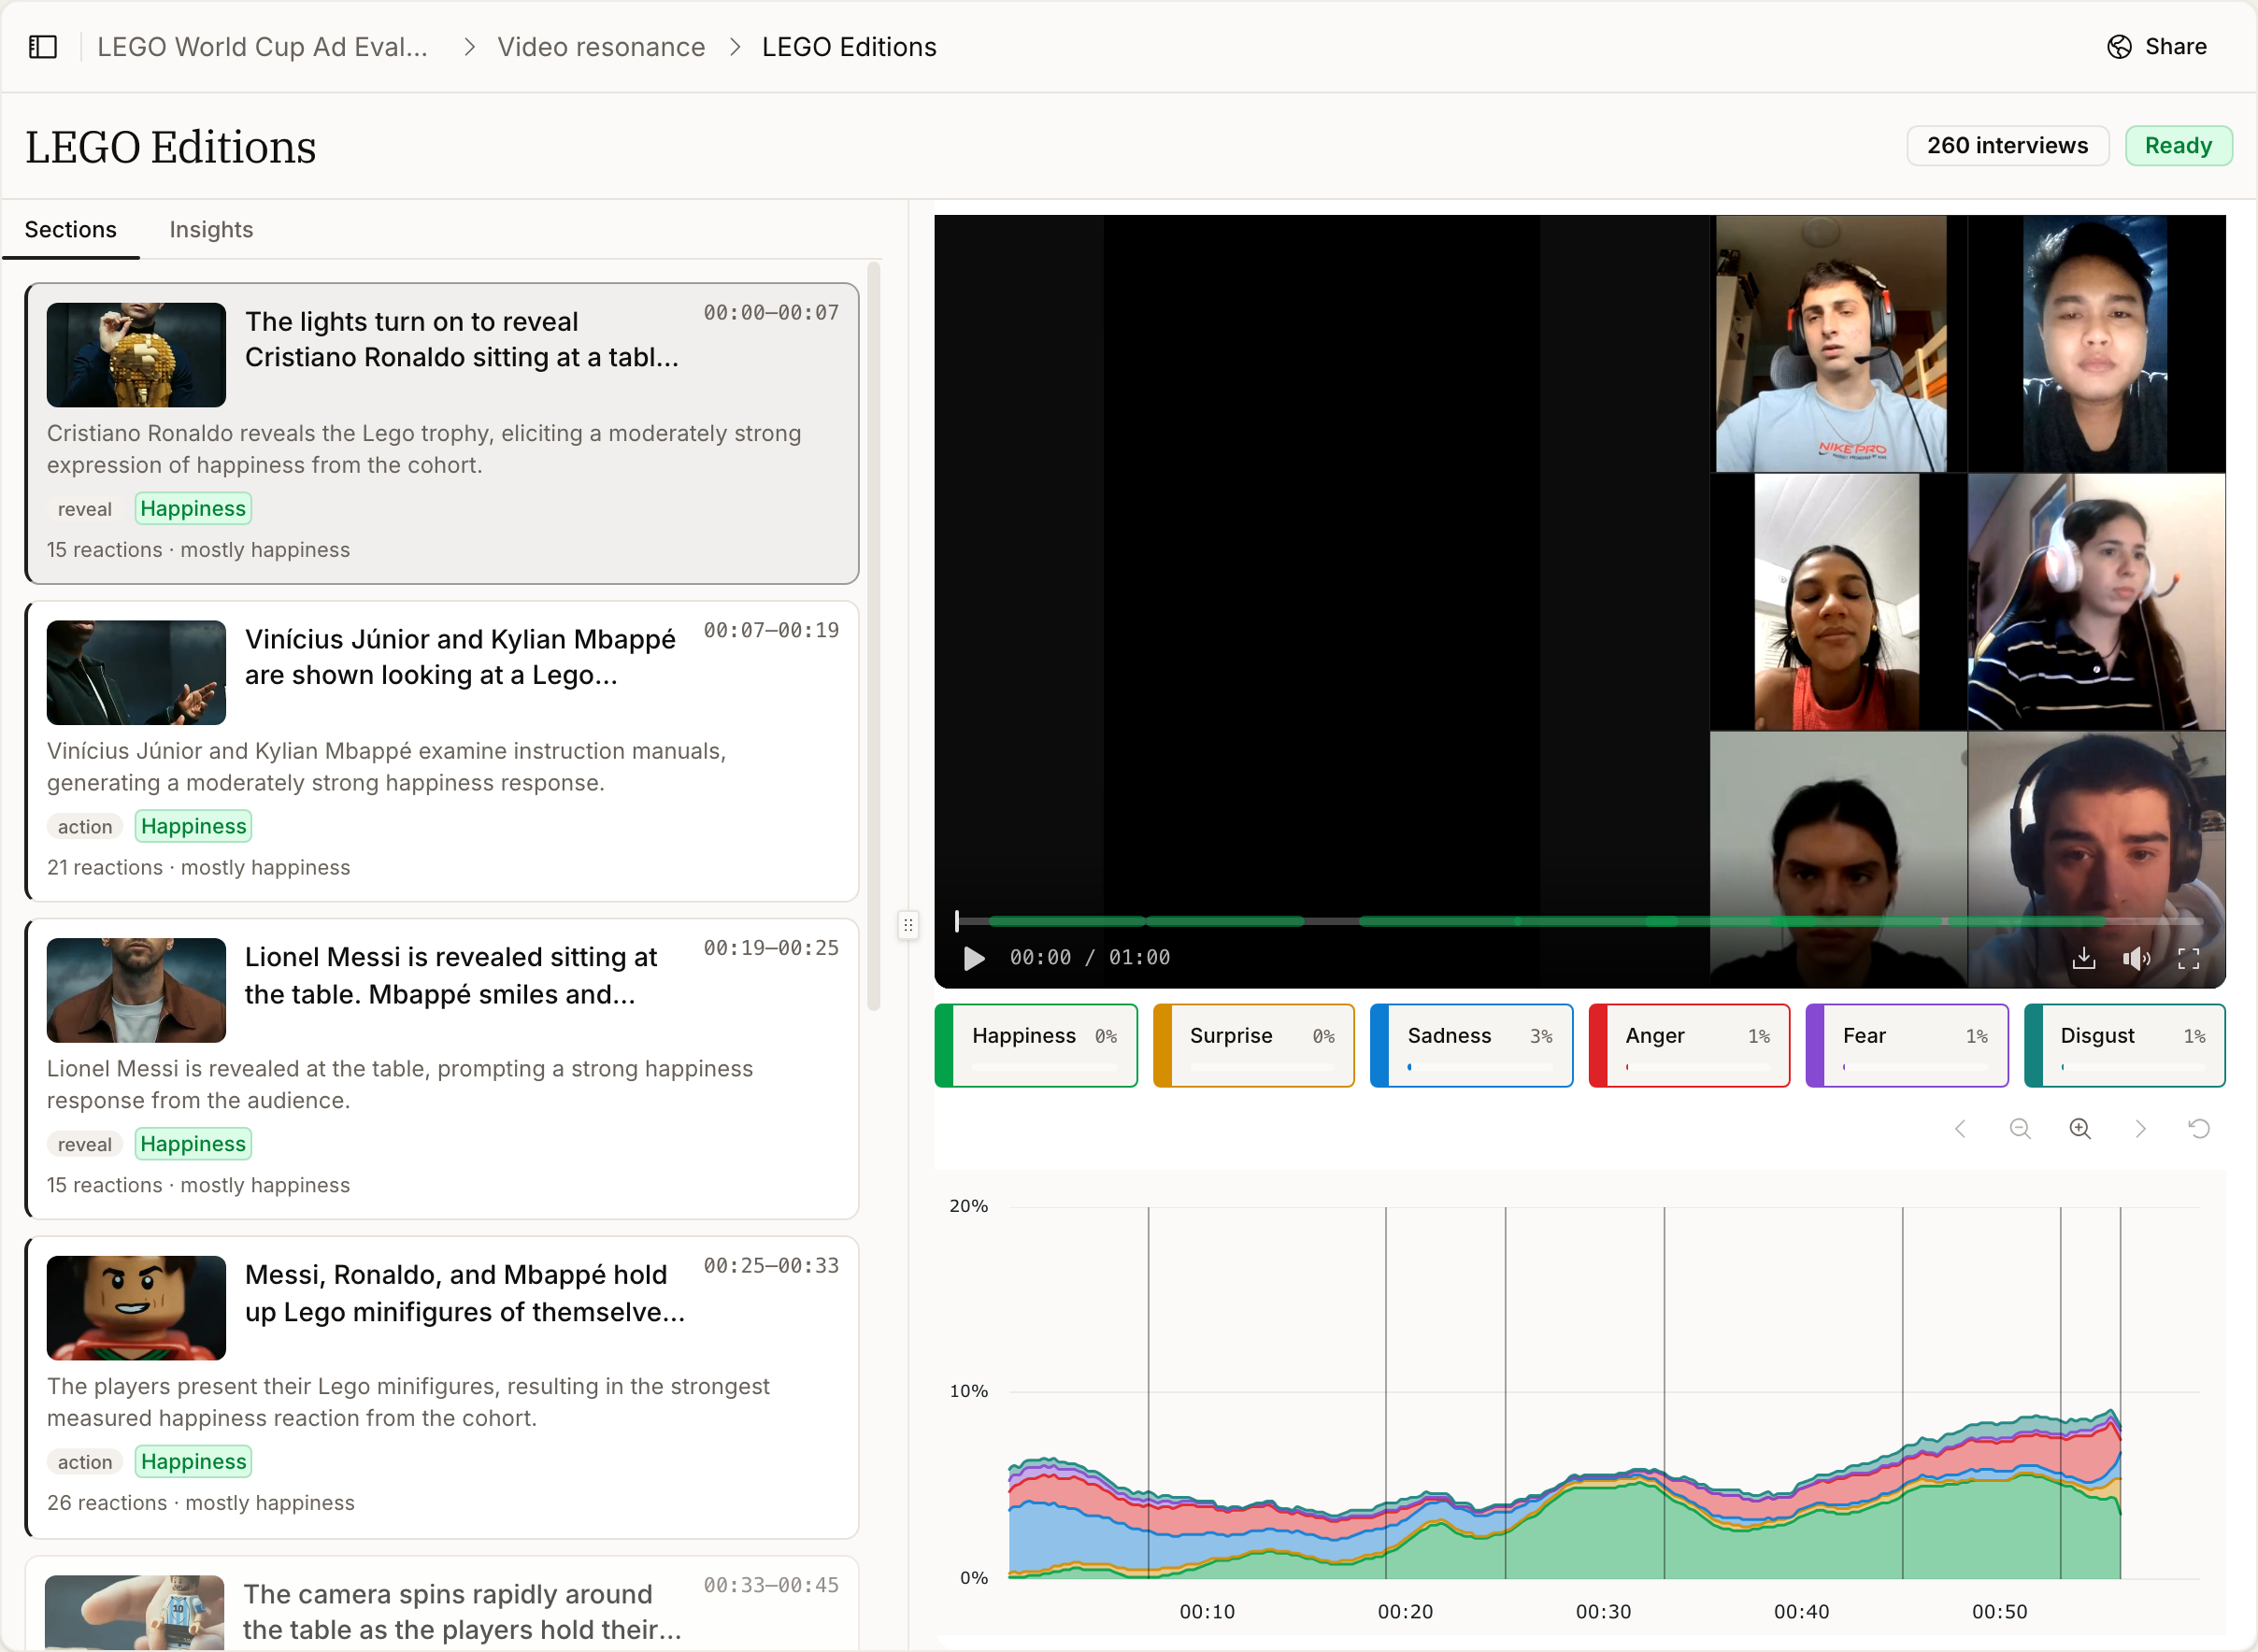Play the video
Image resolution: width=2258 pixels, height=1652 pixels.
tap(973, 958)
